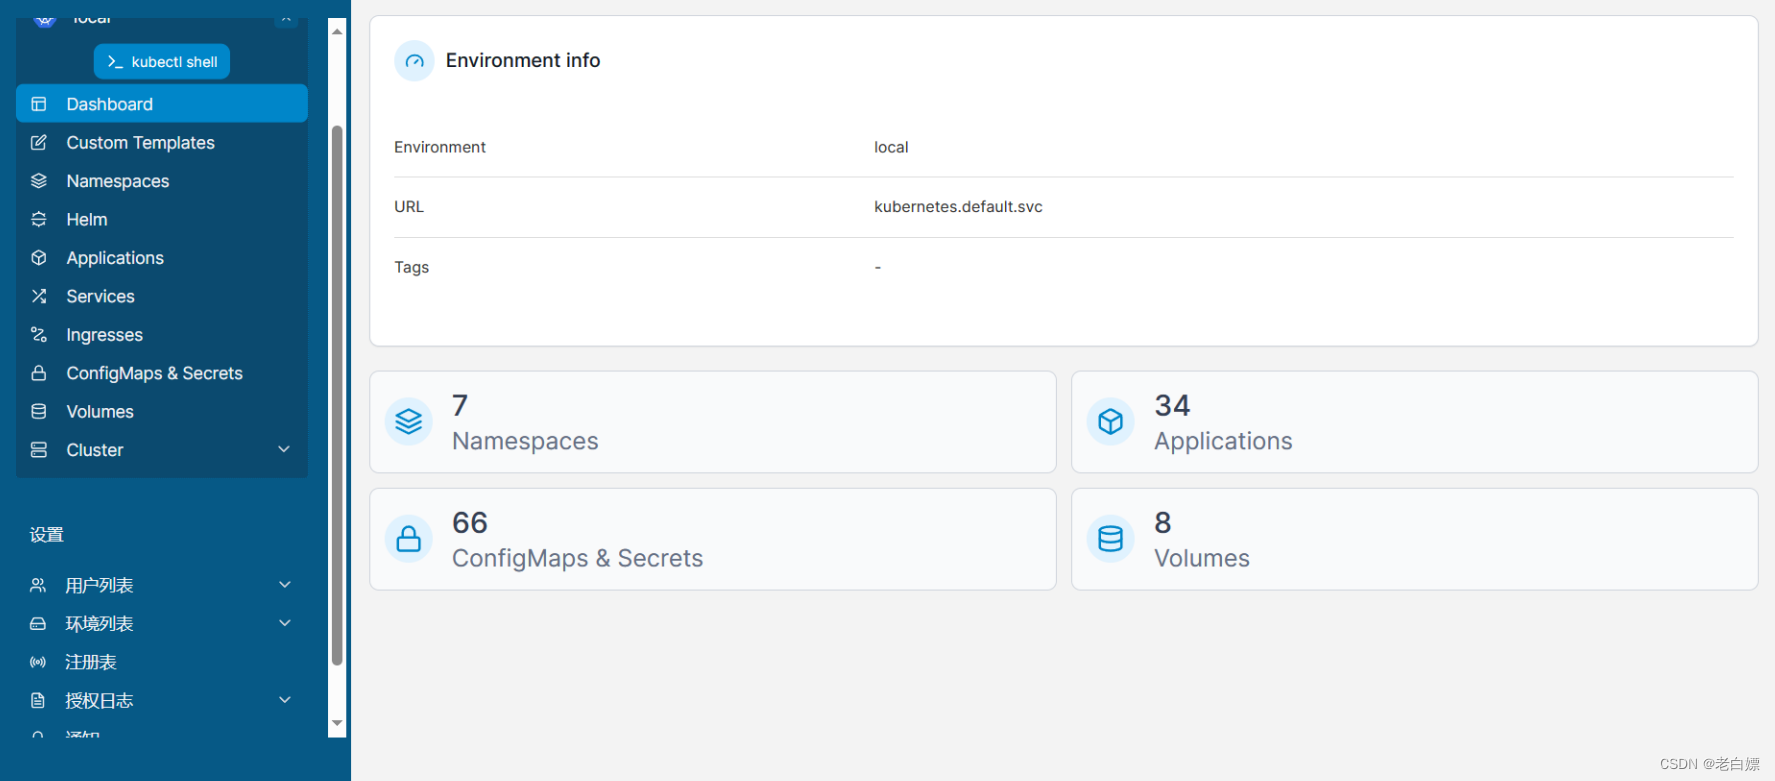The image size is (1775, 781).
Task: Click the Environment info gauge icon
Action: tap(414, 61)
